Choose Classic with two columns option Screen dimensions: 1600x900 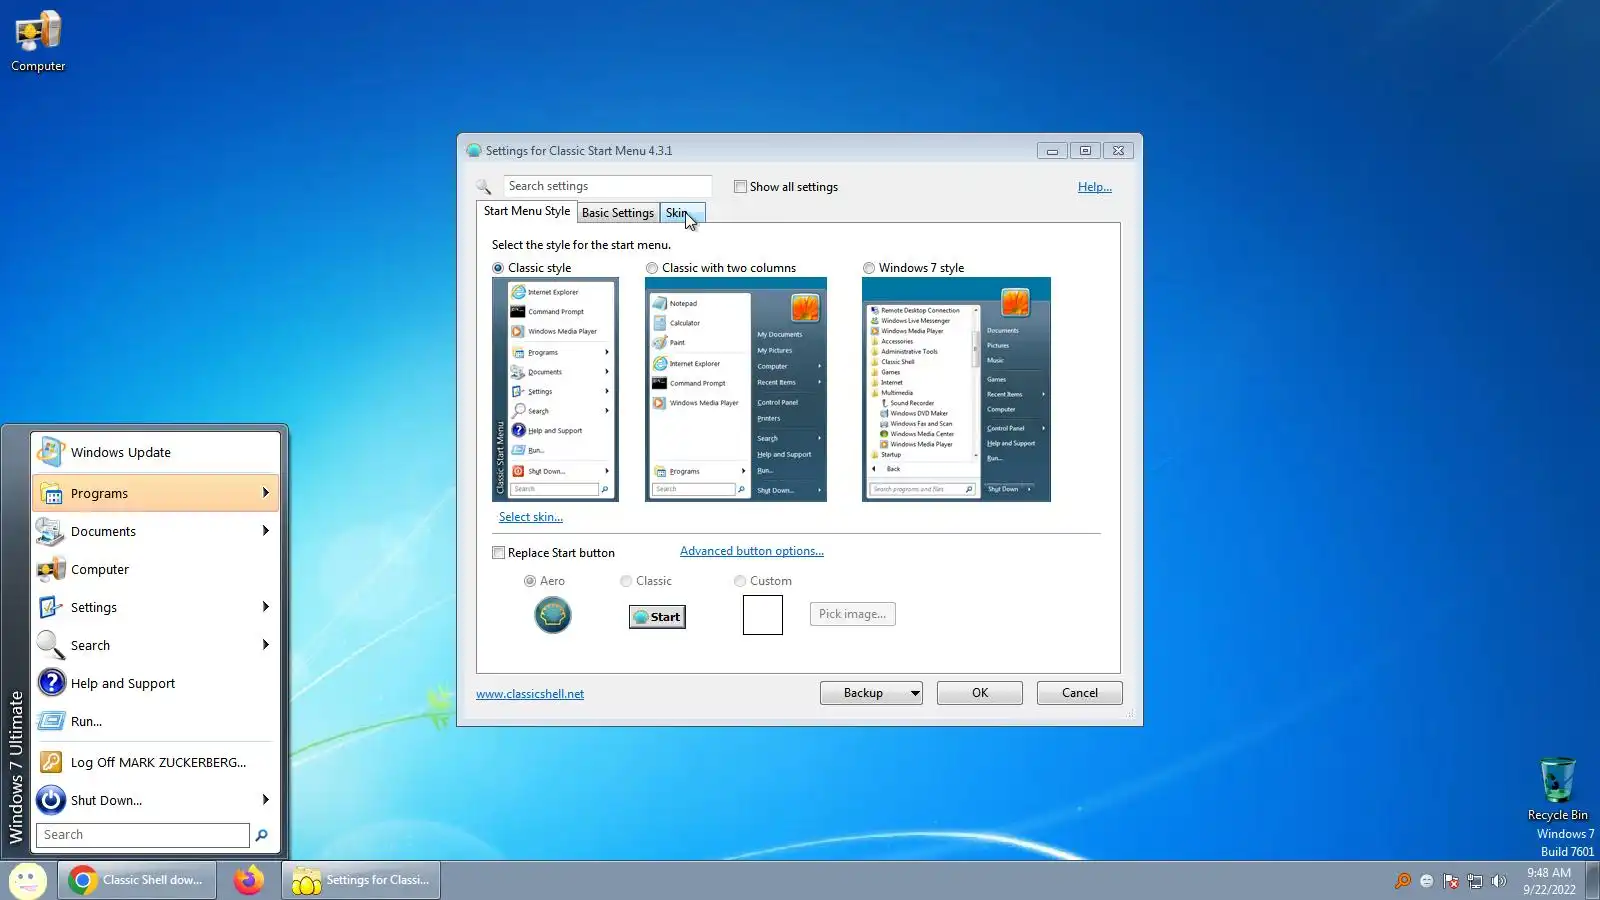coord(652,268)
